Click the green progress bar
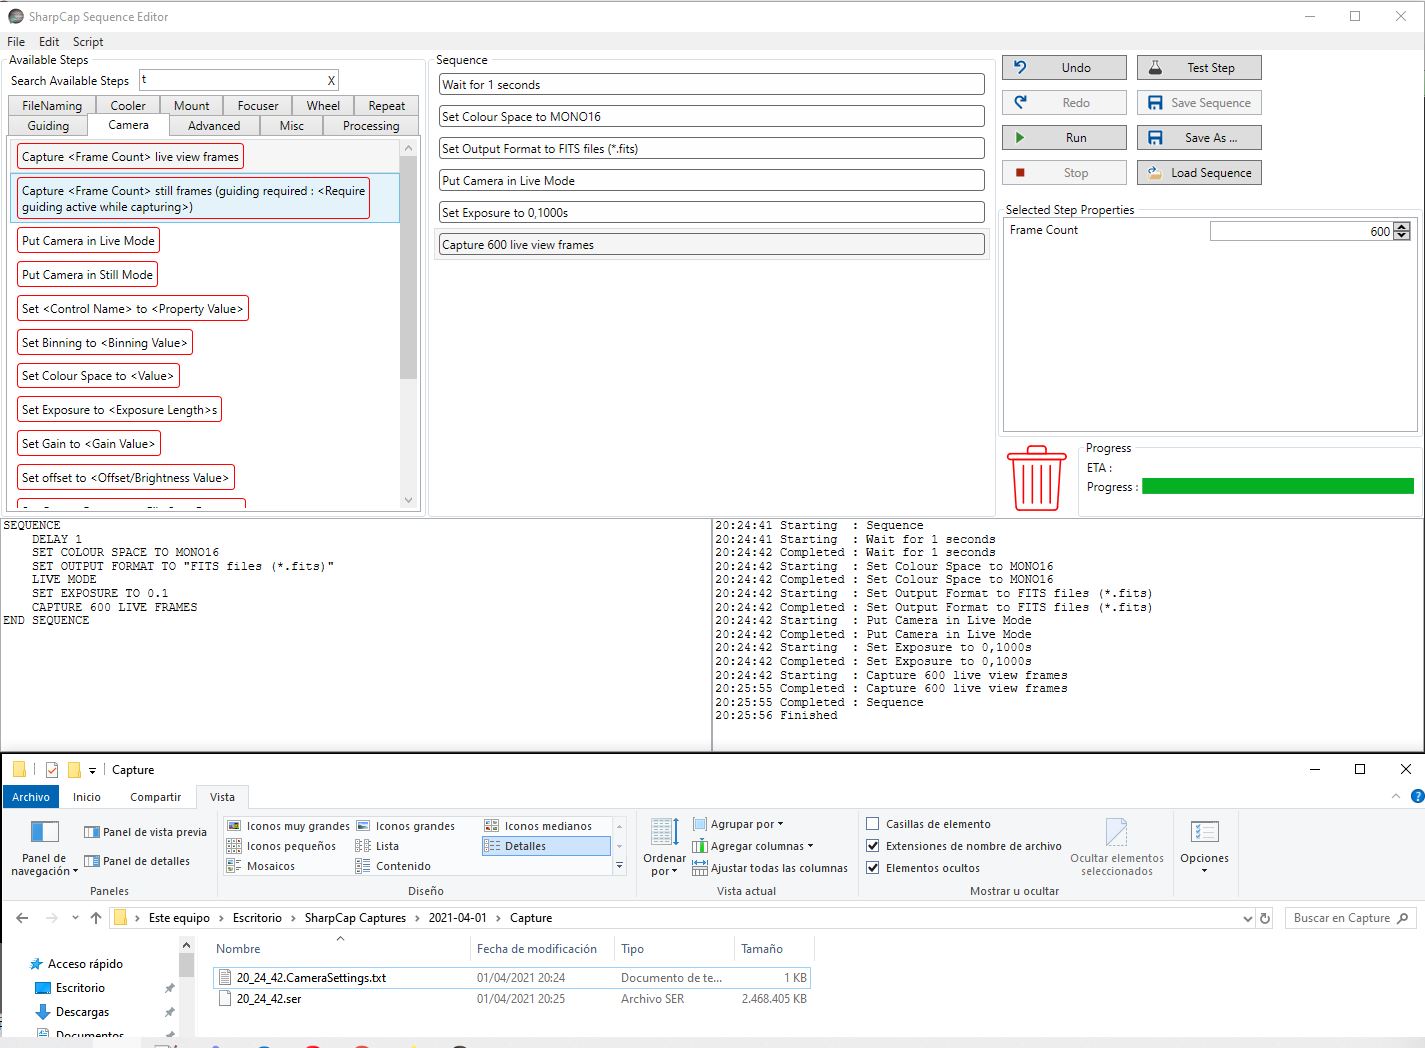 (1278, 487)
